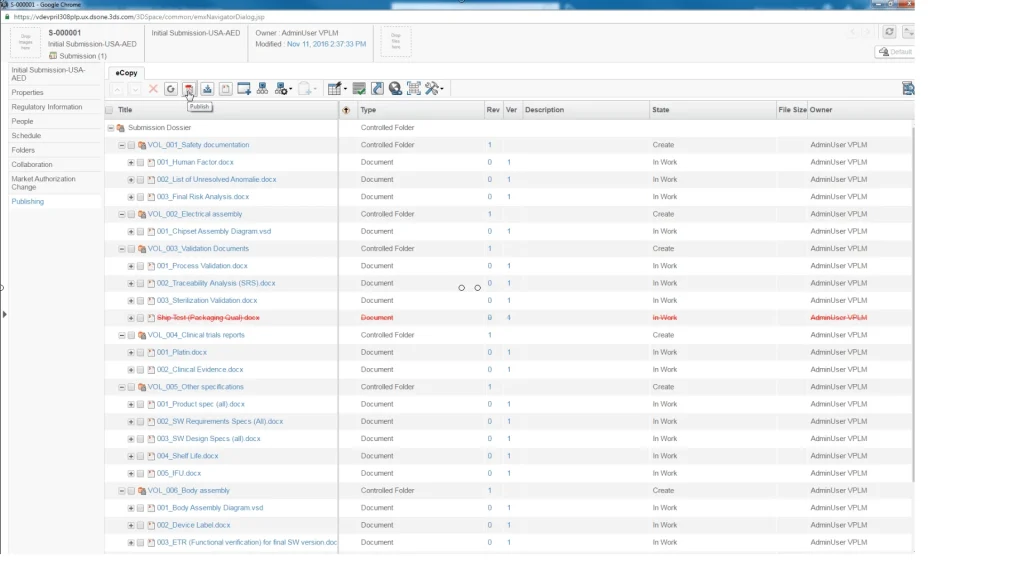Click the red X delete icon
Viewport: 1024px width, 576px height.
tap(153, 89)
